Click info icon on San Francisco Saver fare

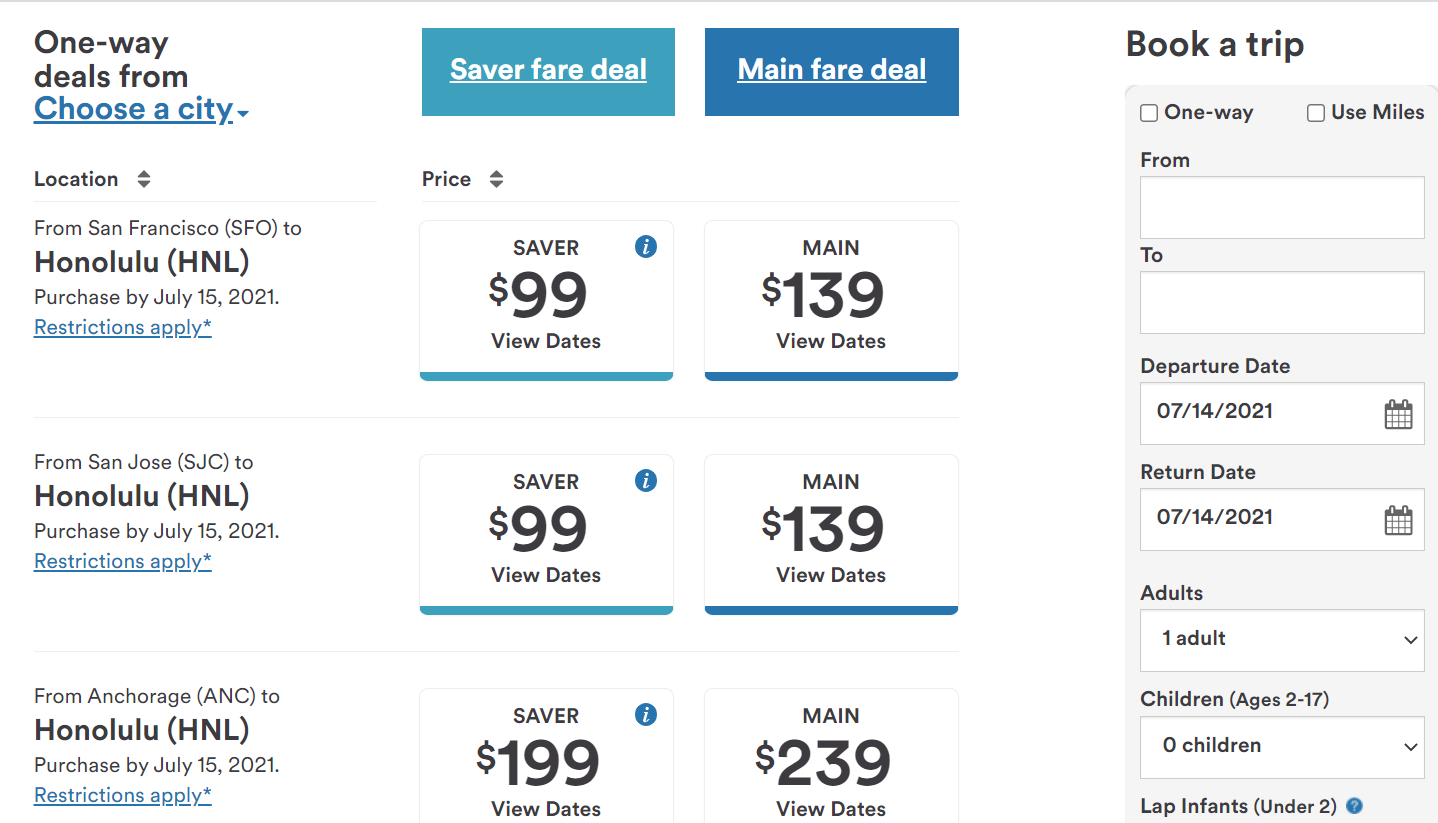(646, 247)
